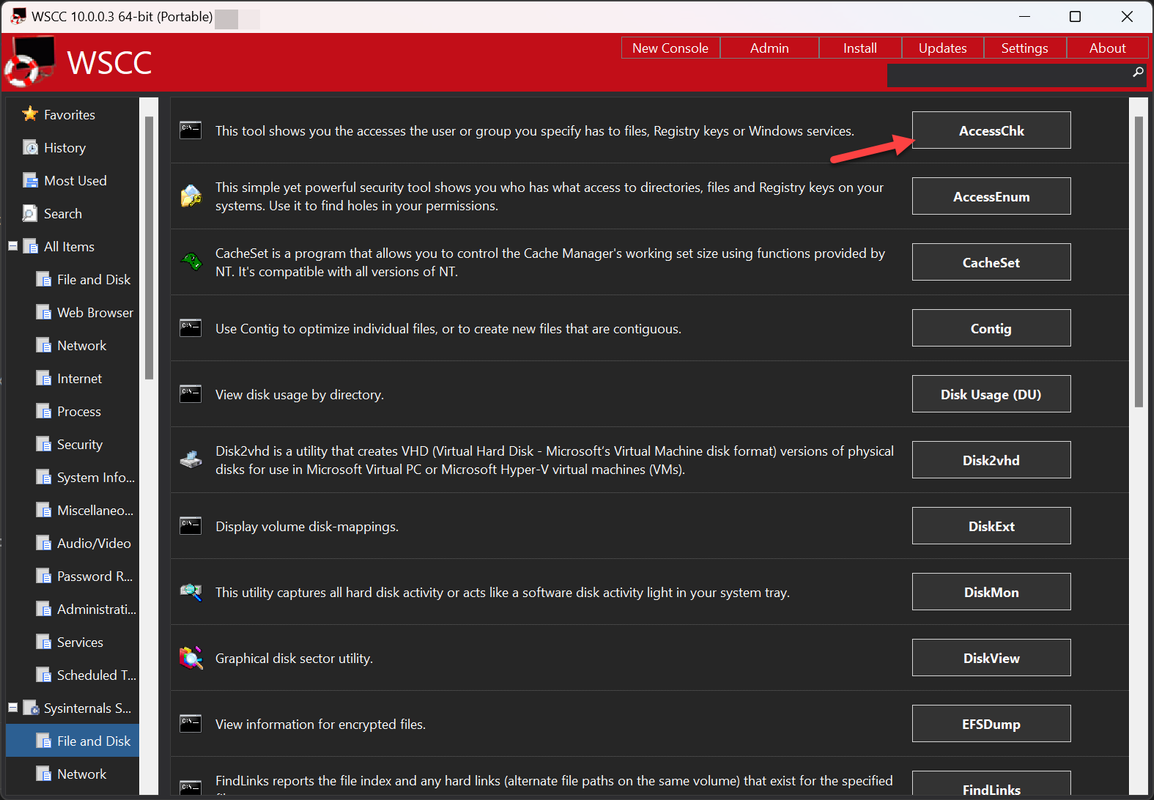Click the search magnifier in top search box
1154x800 pixels.
[1138, 72]
